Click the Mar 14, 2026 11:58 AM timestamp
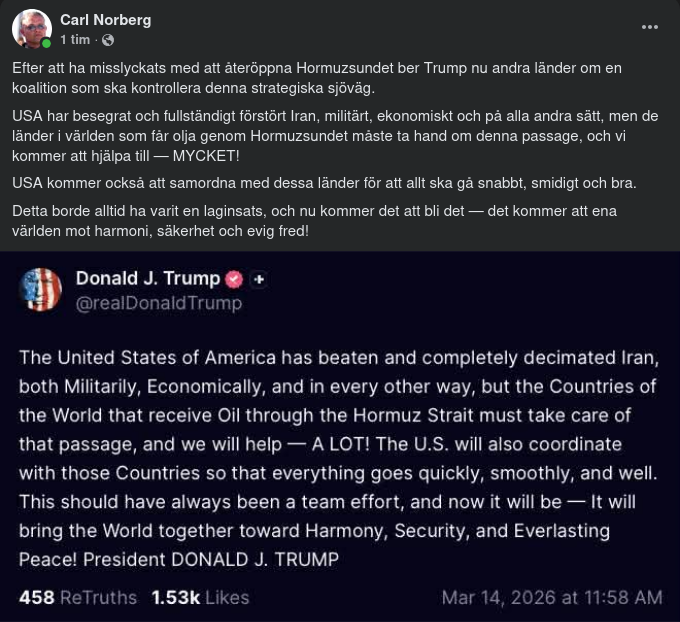The image size is (680, 622). click(551, 598)
